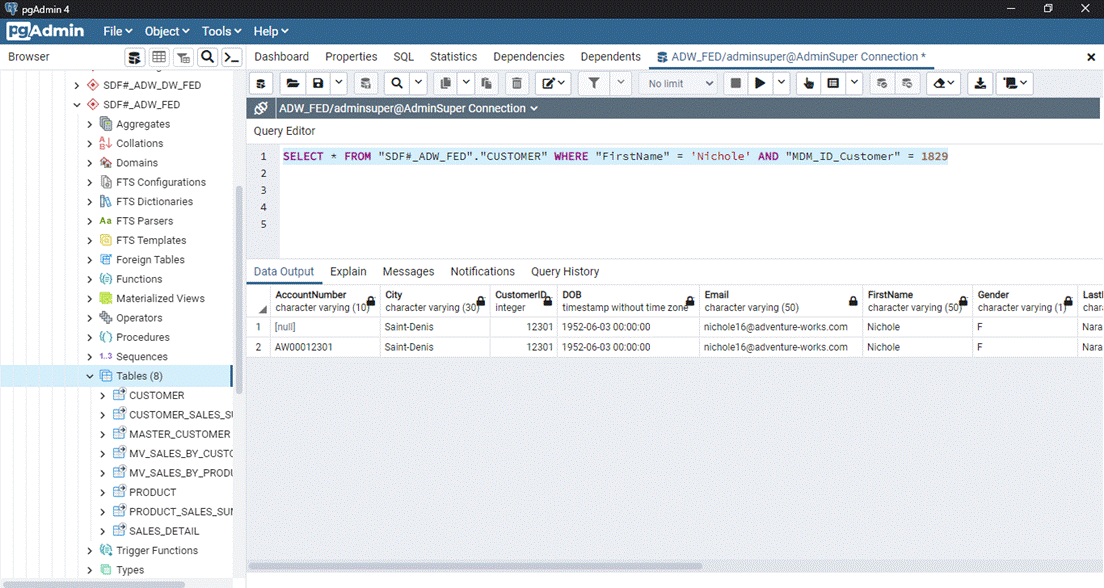Viewport: 1104px width, 588px height.
Task: Click the Delete rows trash icon
Action: point(517,84)
